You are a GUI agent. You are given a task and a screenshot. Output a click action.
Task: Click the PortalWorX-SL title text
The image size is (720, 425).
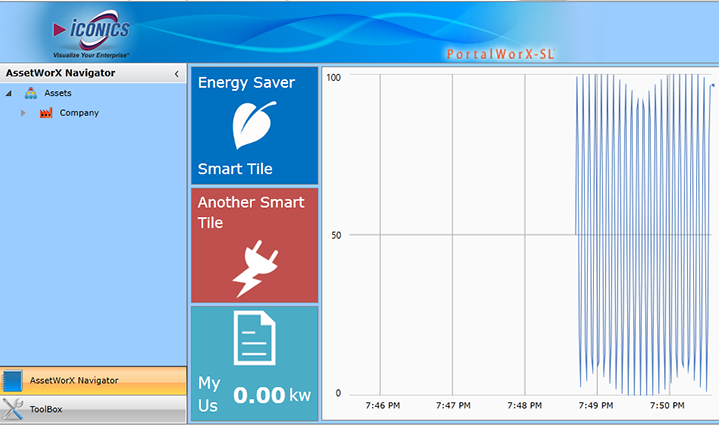(501, 54)
